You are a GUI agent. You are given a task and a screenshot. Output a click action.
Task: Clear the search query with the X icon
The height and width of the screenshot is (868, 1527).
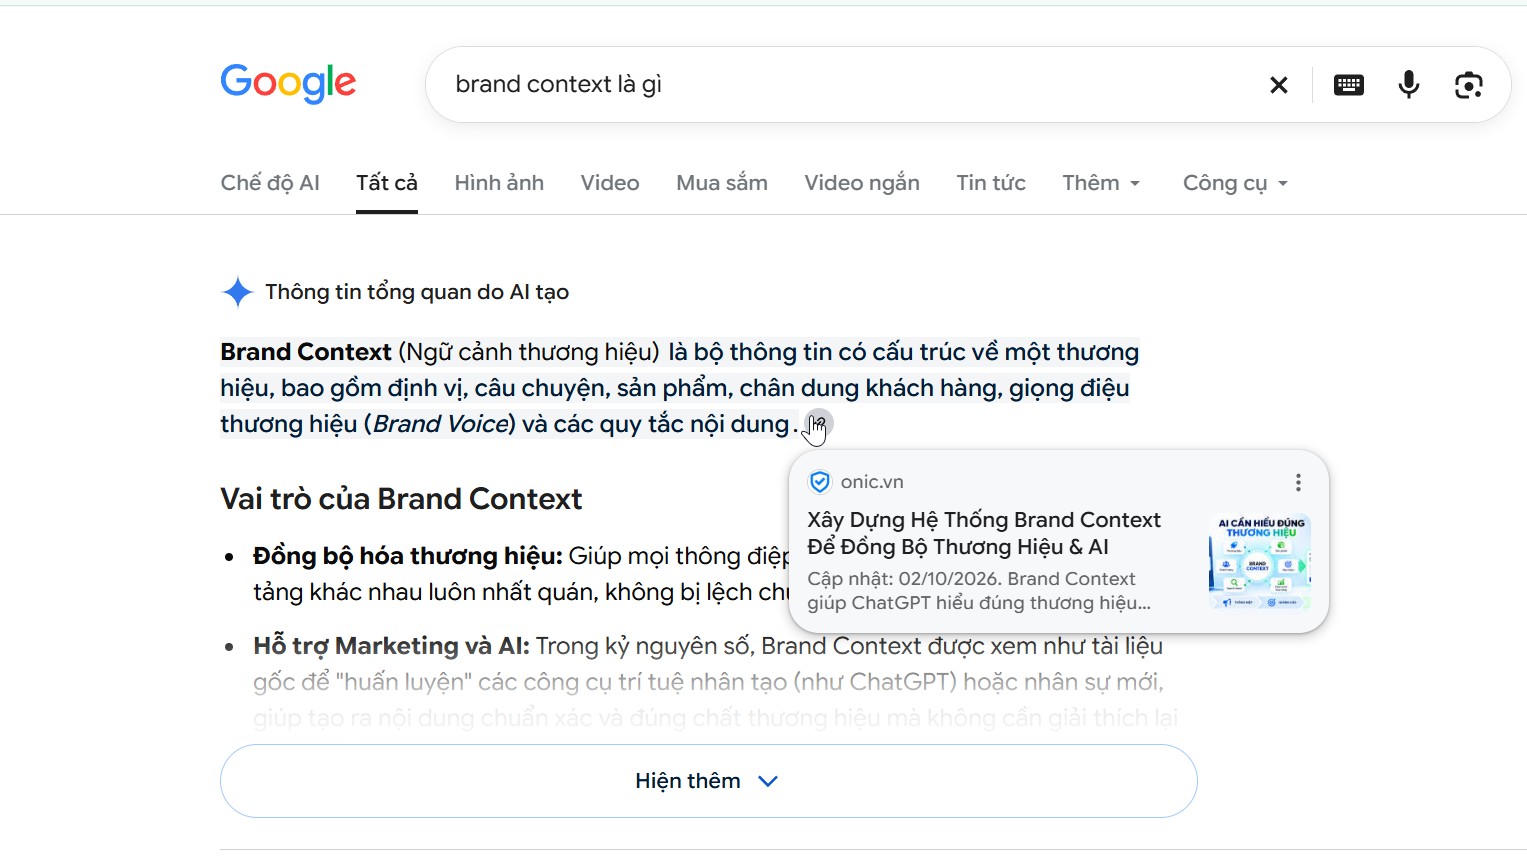(x=1278, y=85)
